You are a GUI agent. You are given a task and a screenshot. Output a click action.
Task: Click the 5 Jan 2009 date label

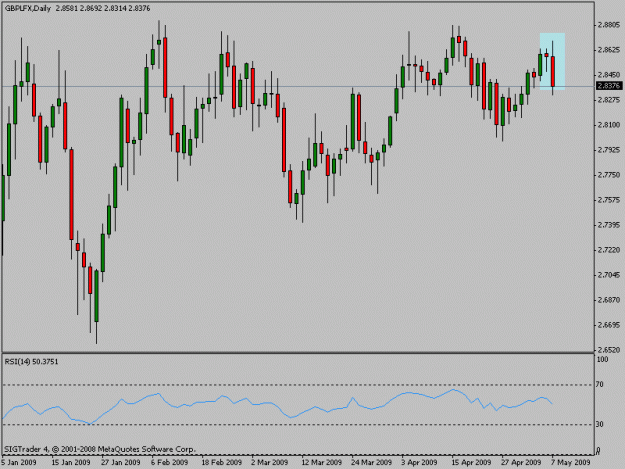click(x=19, y=463)
